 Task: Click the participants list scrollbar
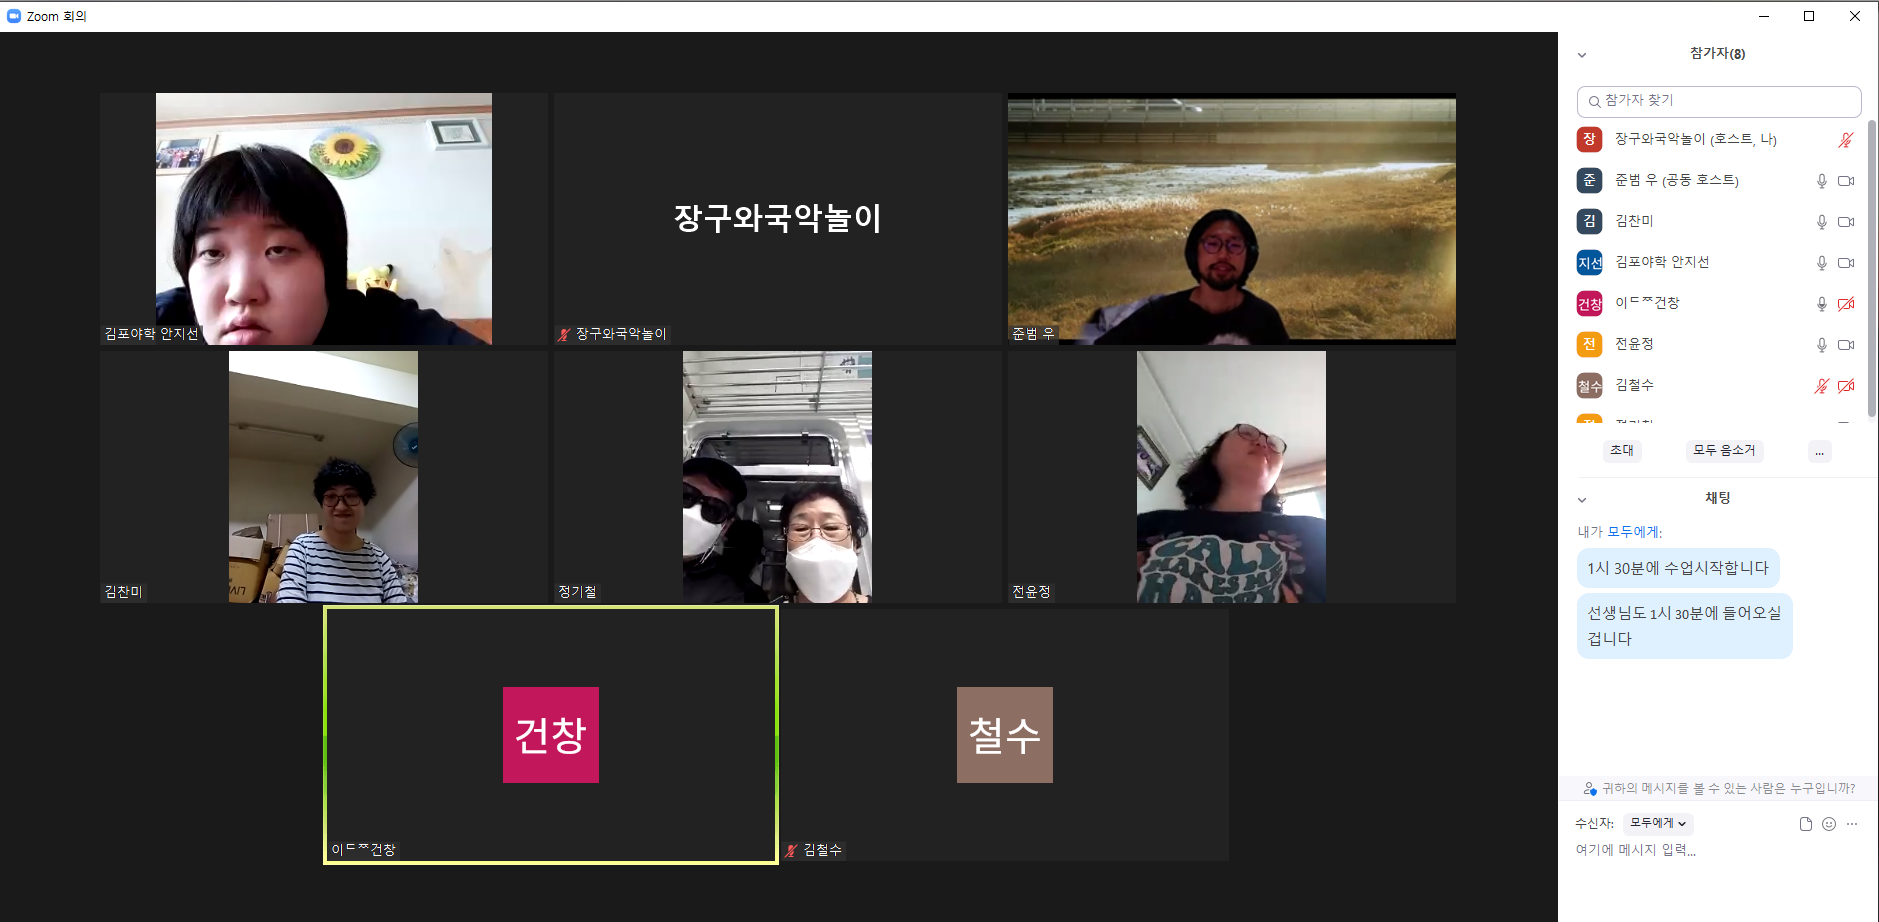pos(1871,270)
